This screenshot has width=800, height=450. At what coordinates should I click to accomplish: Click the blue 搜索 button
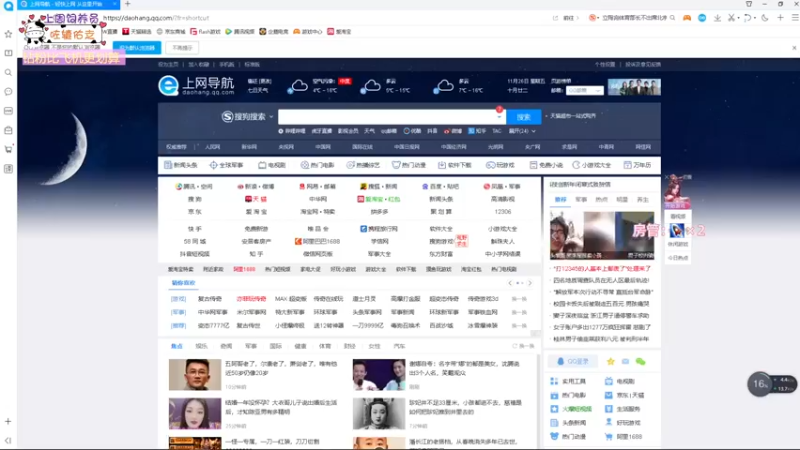tap(523, 117)
